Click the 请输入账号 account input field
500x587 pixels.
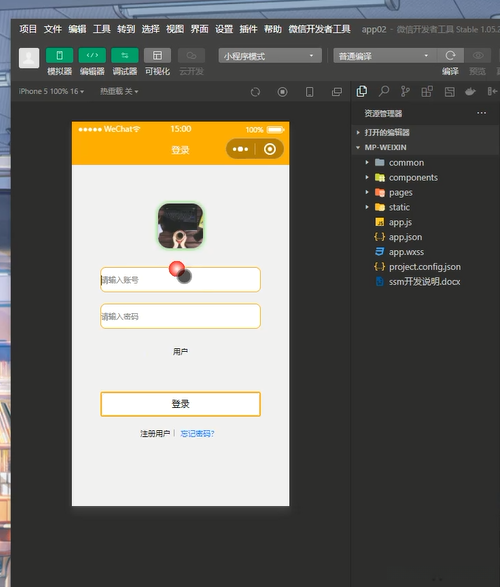[180, 280]
